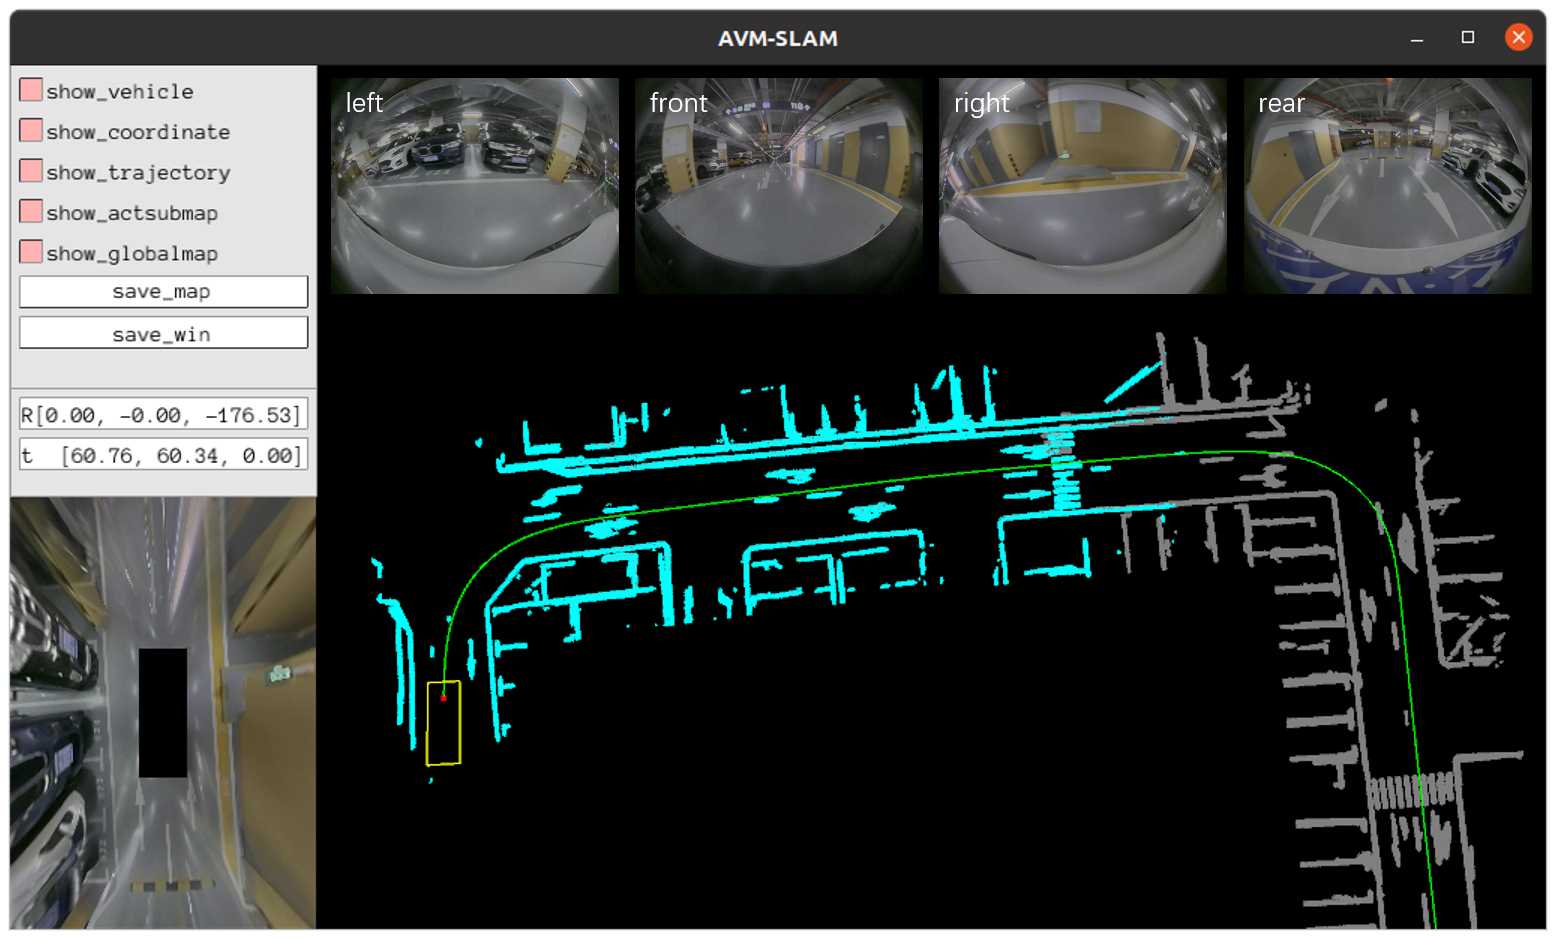This screenshot has height=940, width=1556.
Task: Click the gray crosswalk stripes on map
Action: 1410,792
